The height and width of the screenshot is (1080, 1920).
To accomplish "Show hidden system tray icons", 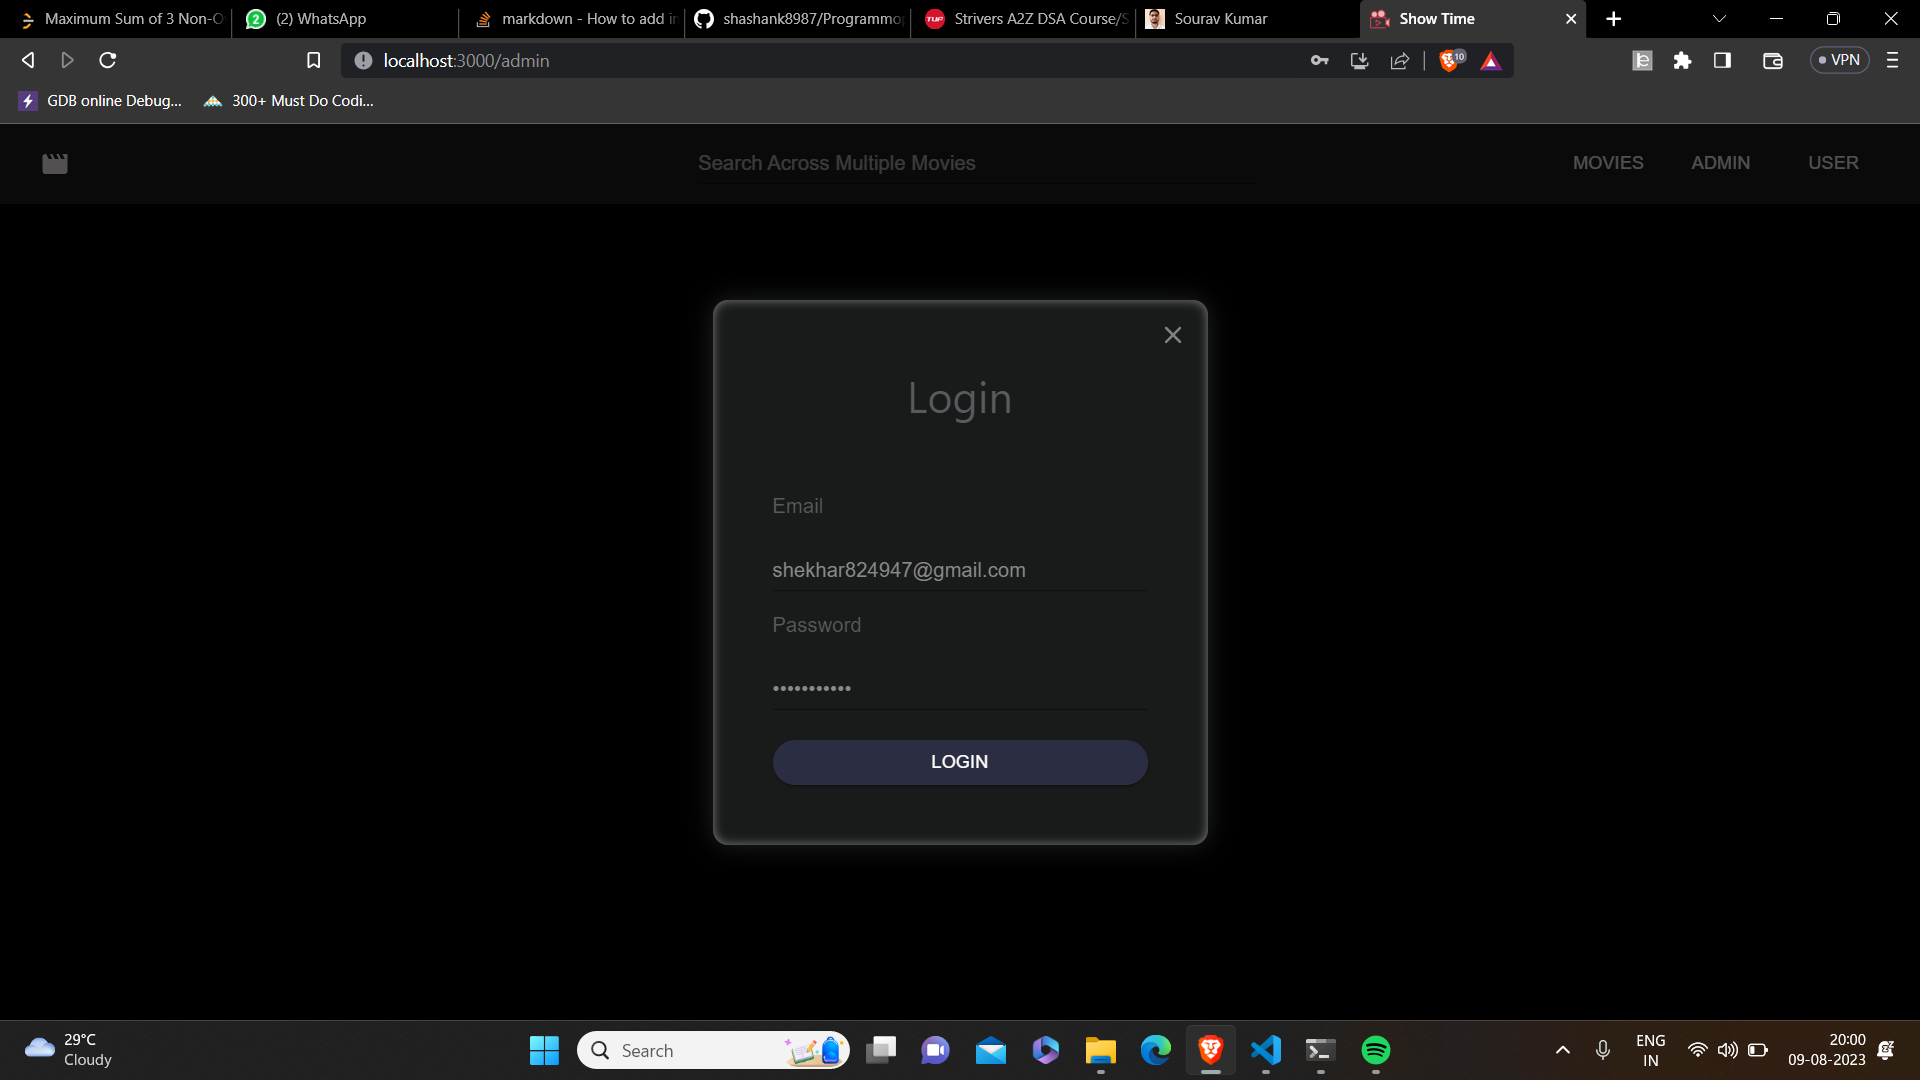I will tap(1562, 1050).
